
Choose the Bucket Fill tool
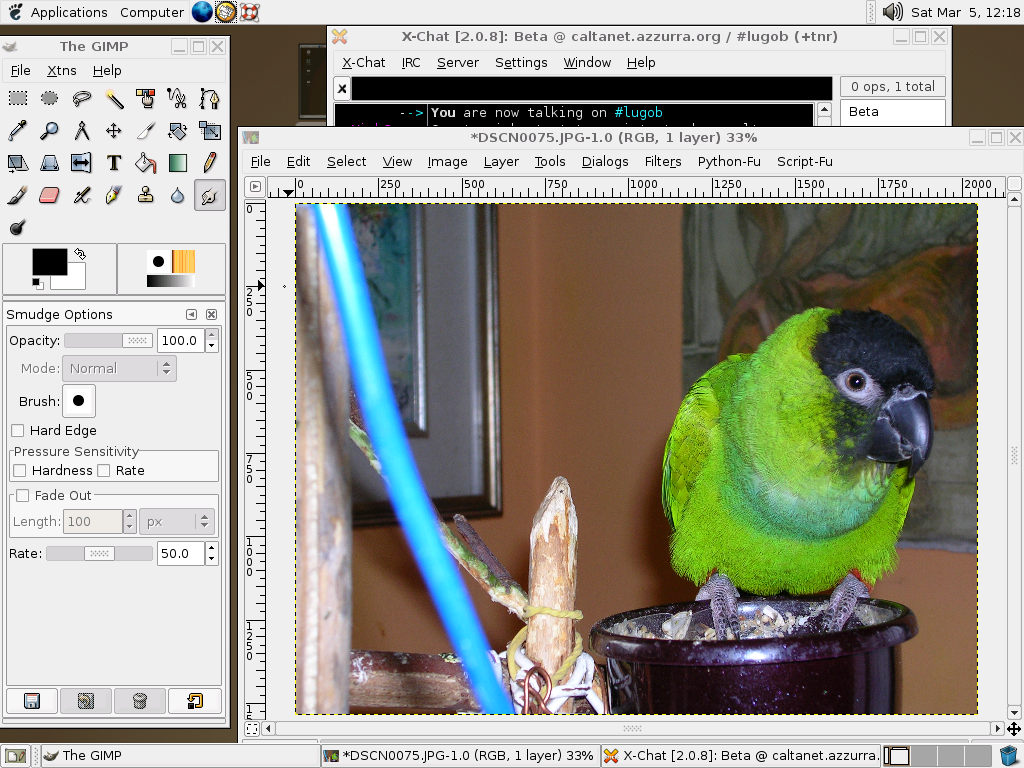click(146, 163)
